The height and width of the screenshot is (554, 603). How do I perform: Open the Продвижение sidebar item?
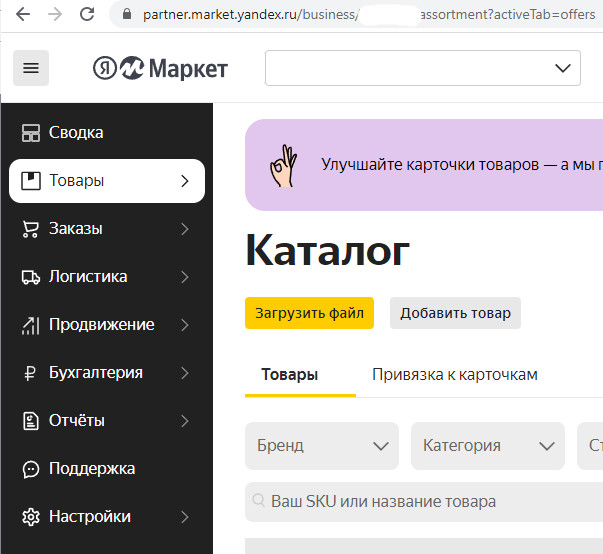[x=107, y=325]
